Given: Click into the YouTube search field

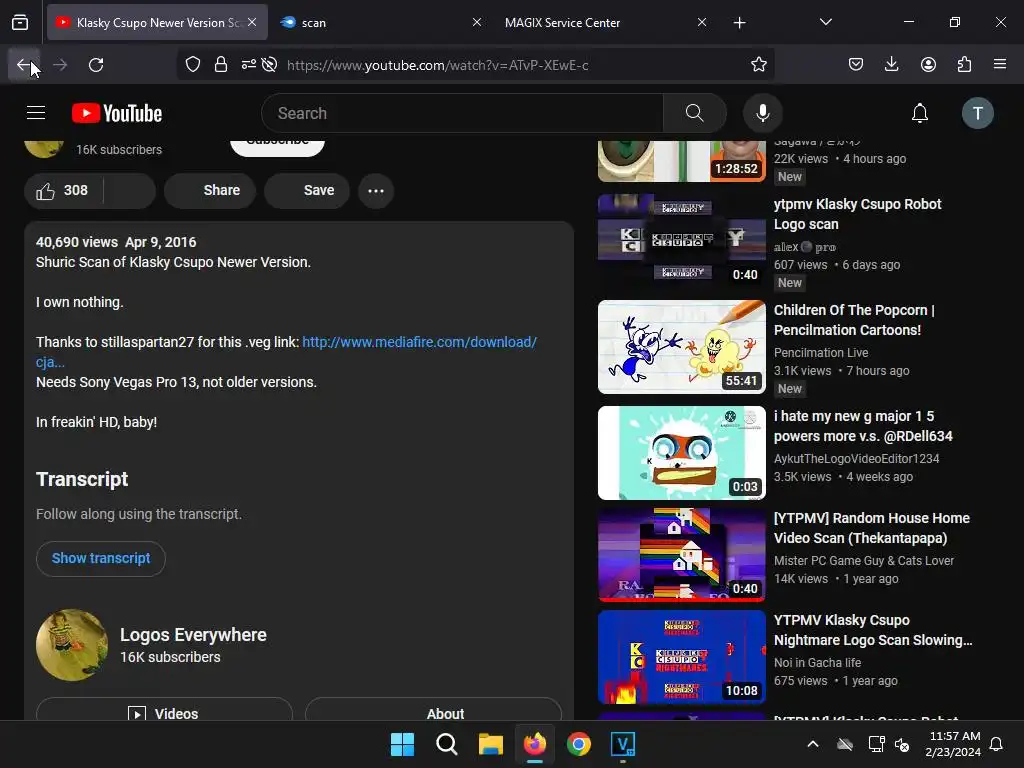Looking at the screenshot, I should (462, 113).
